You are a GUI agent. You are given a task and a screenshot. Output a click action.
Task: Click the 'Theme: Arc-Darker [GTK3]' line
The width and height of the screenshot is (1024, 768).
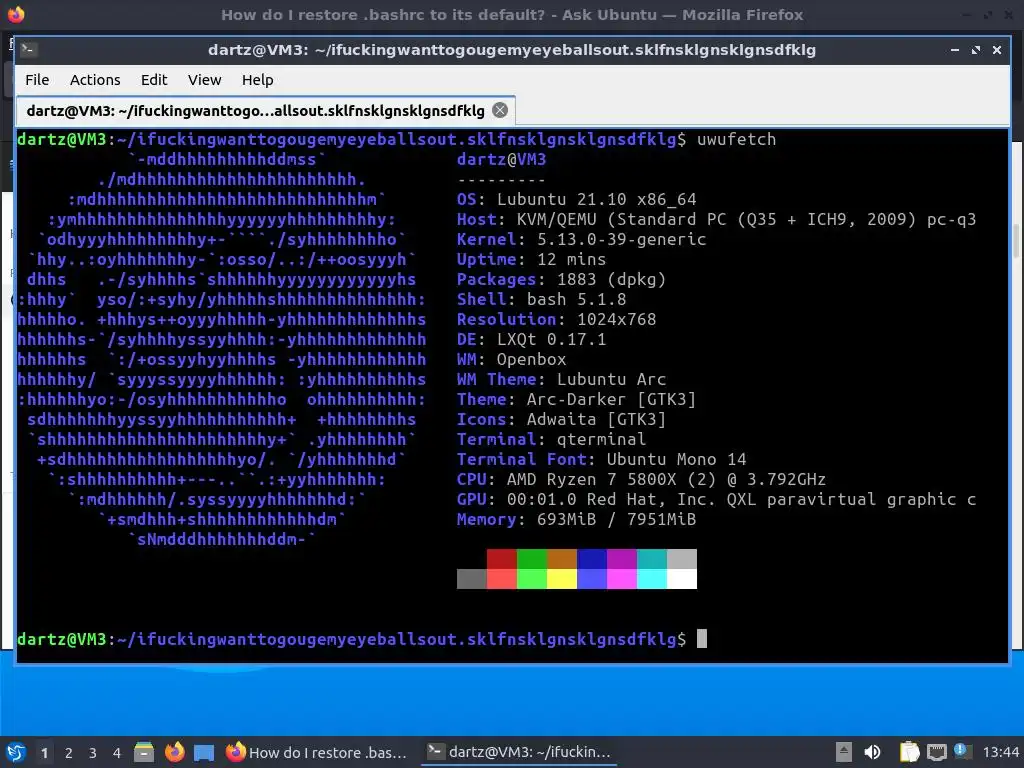coord(577,399)
